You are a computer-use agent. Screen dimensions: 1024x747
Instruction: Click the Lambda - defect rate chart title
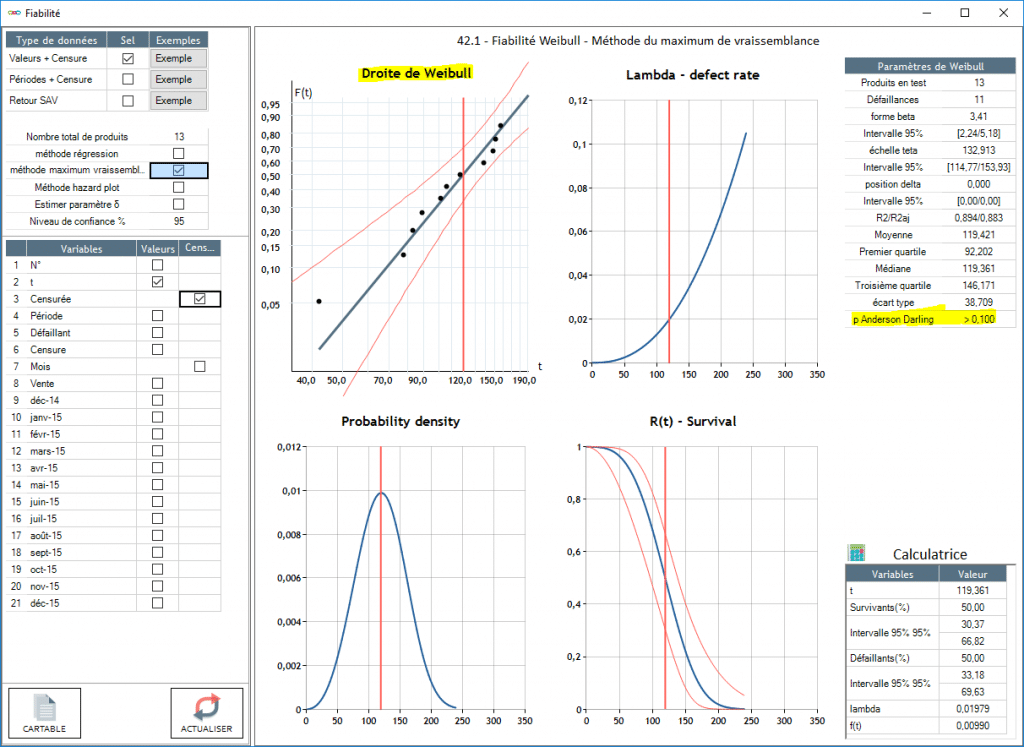pos(692,75)
